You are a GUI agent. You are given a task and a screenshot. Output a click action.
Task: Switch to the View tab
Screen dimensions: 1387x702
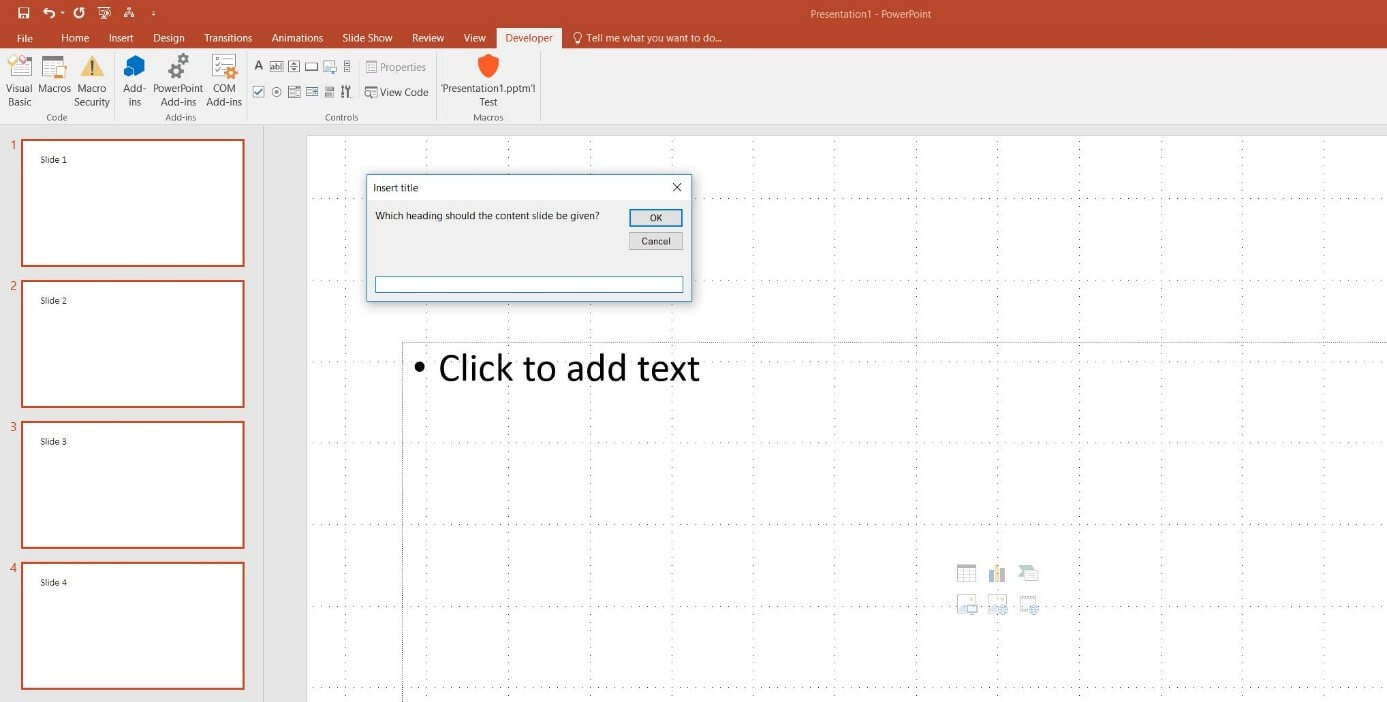475,38
